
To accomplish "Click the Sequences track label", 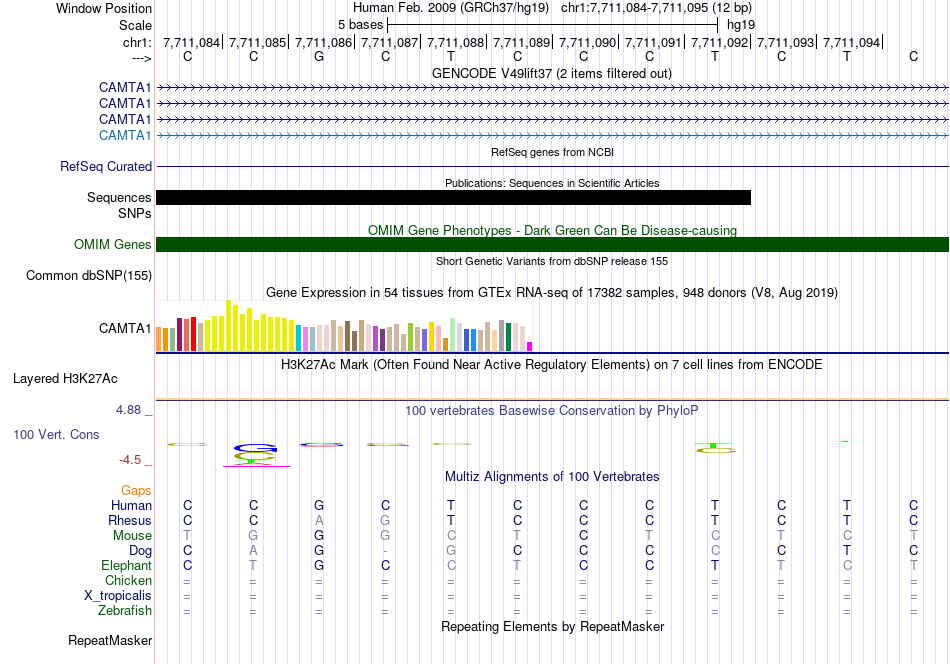I will point(119,198).
